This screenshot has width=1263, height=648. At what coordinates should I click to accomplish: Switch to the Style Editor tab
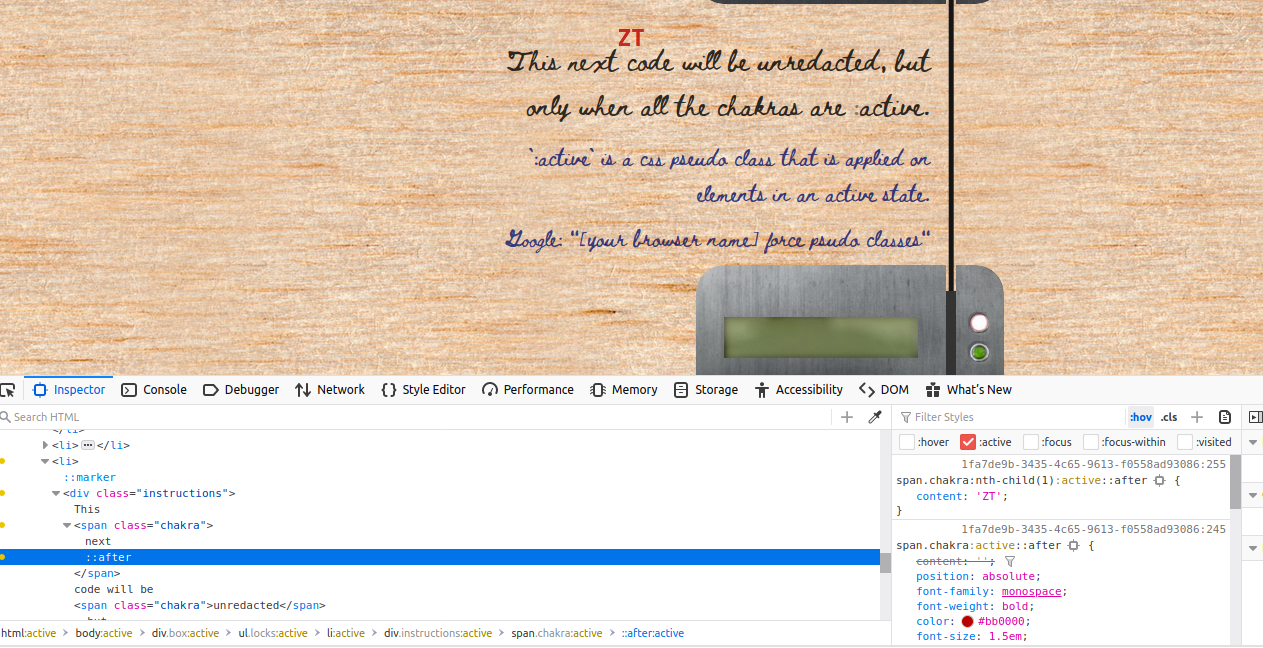[x=423, y=390]
